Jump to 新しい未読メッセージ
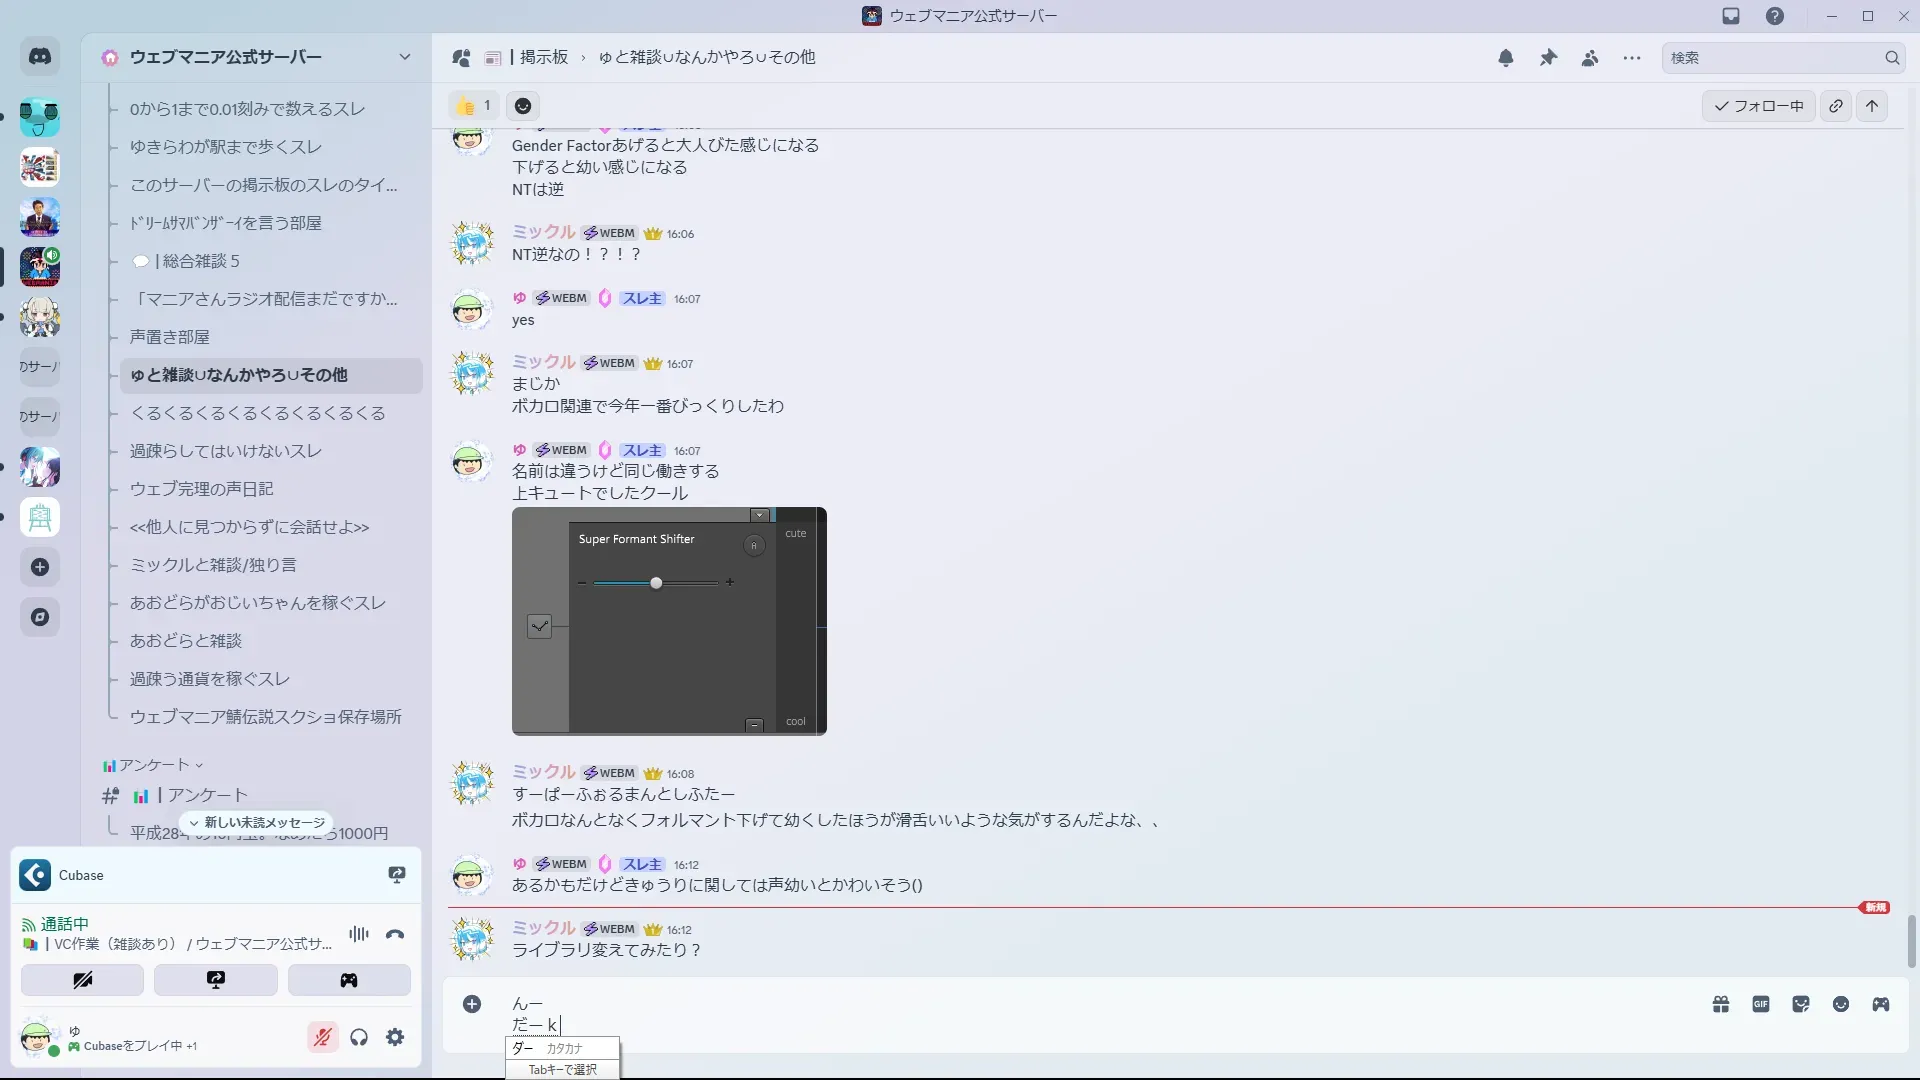1920x1080 pixels. coord(257,822)
